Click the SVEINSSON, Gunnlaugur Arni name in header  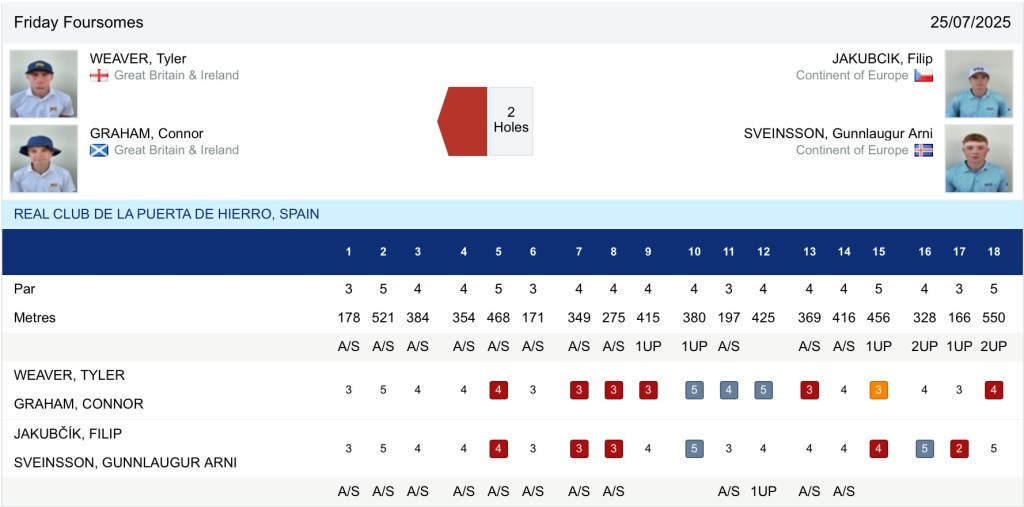(838, 133)
